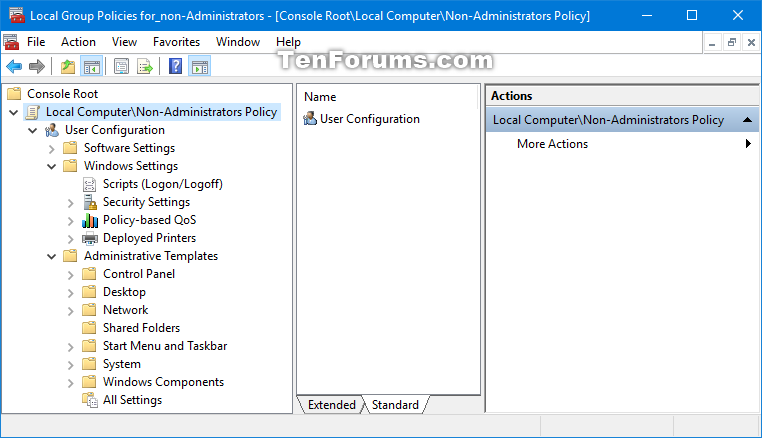Expand the System folder node
762x438 pixels.
[70, 365]
